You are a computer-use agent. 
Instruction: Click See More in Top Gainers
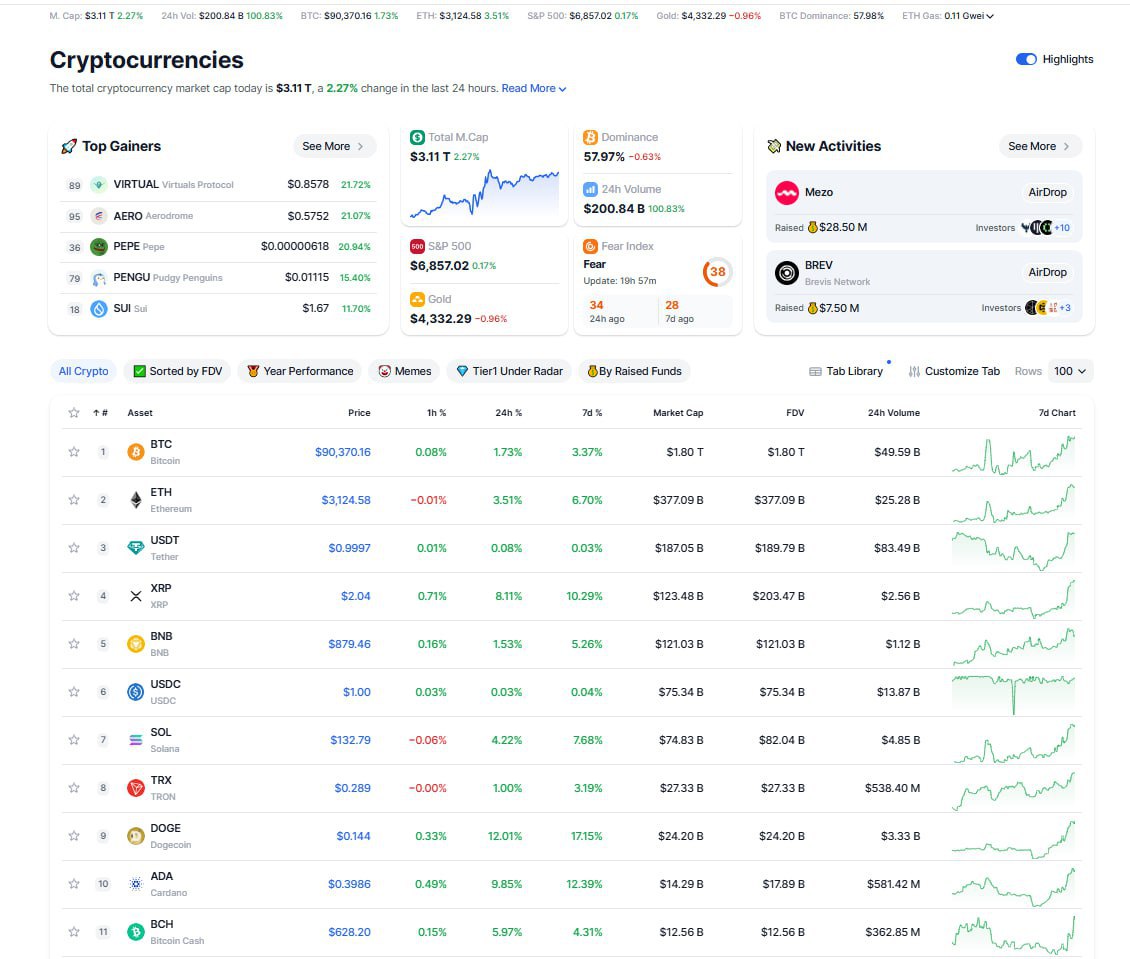[334, 146]
